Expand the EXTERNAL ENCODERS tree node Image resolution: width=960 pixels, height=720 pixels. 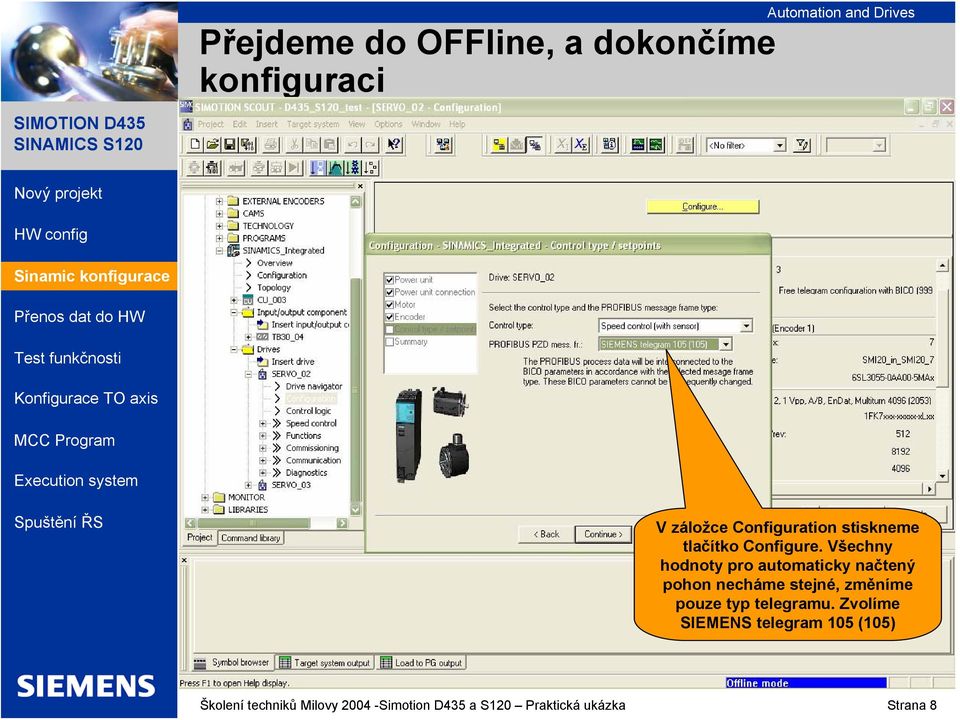pyautogui.click(x=219, y=201)
